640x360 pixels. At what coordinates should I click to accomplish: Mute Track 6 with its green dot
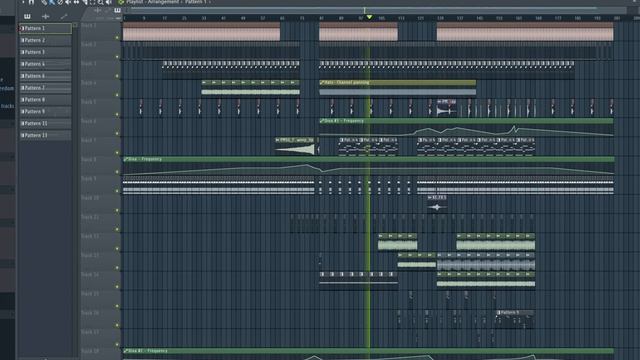[x=117, y=133]
